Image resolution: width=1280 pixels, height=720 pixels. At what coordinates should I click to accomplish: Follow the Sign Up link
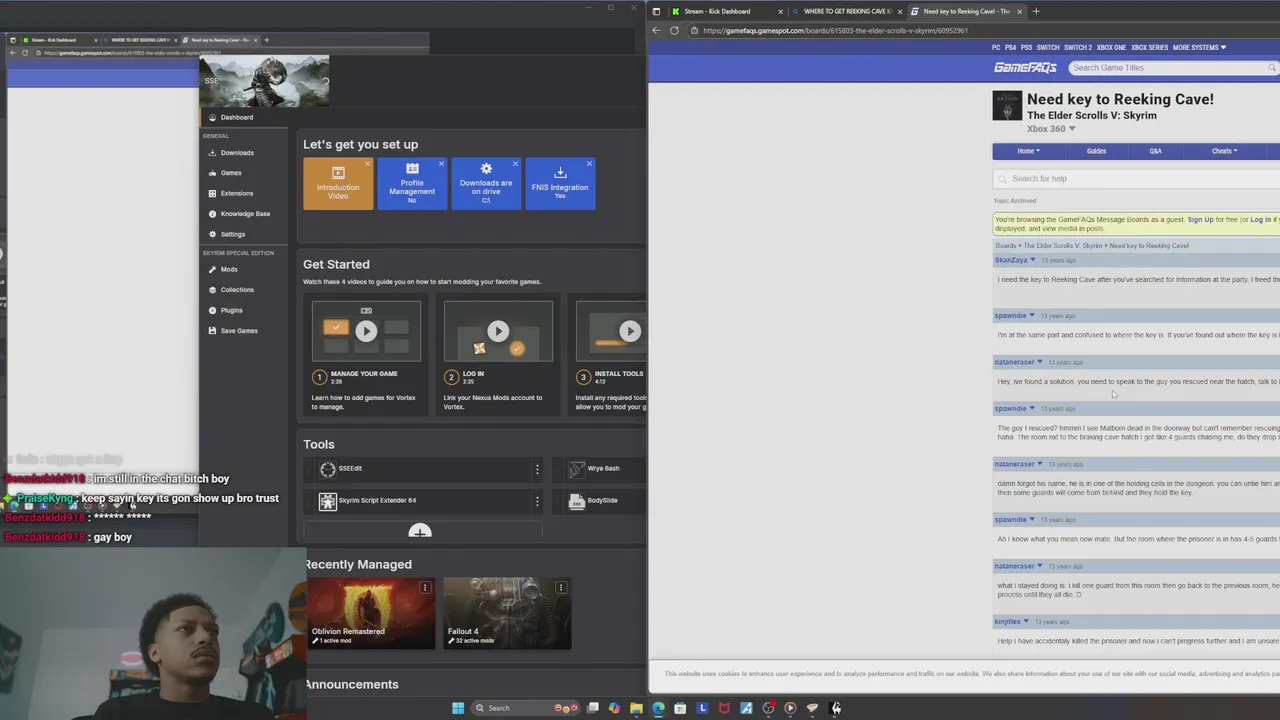pos(1200,220)
